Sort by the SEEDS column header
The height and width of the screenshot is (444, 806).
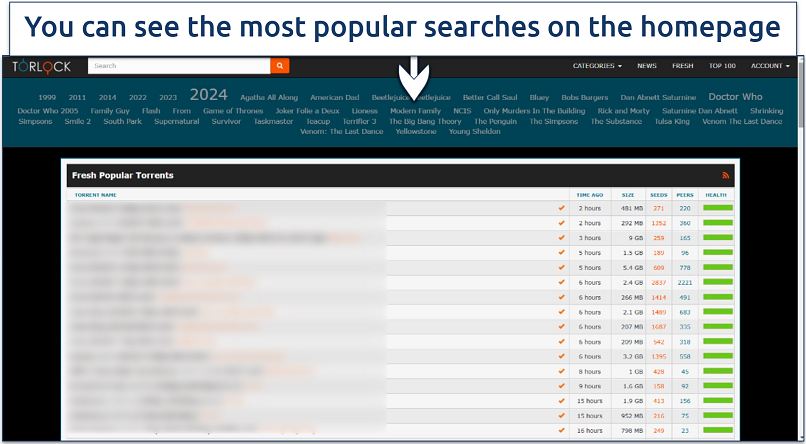point(658,195)
